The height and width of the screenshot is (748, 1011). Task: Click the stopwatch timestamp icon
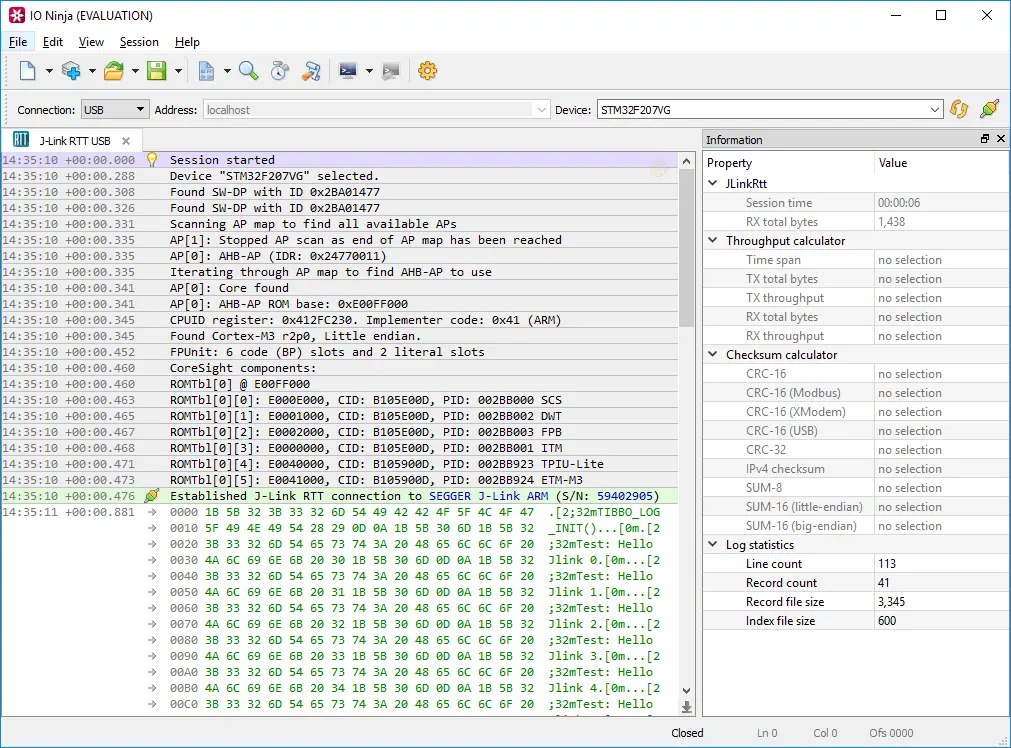(280, 71)
